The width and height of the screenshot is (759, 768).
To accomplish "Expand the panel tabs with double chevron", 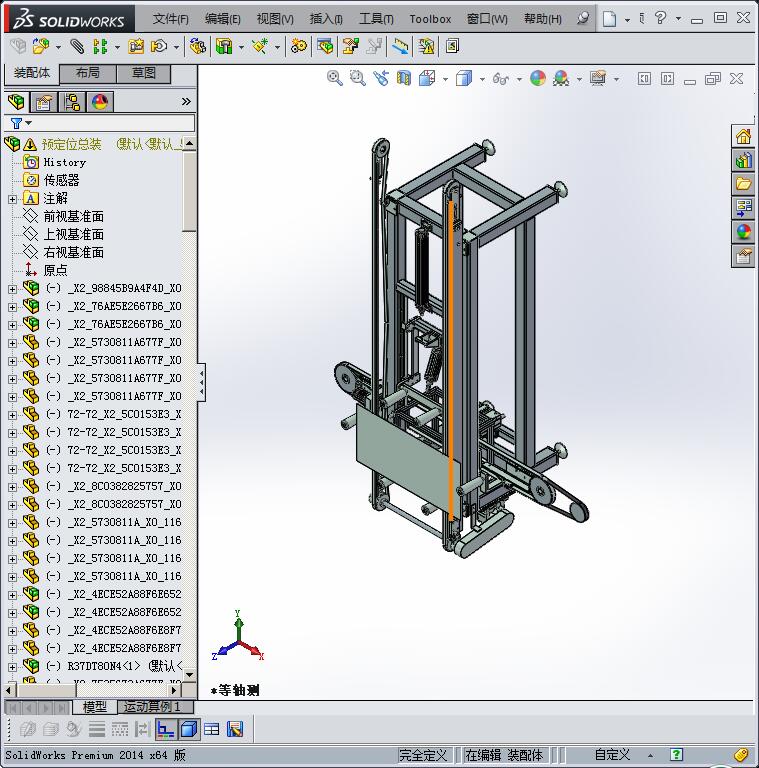I will (186, 101).
